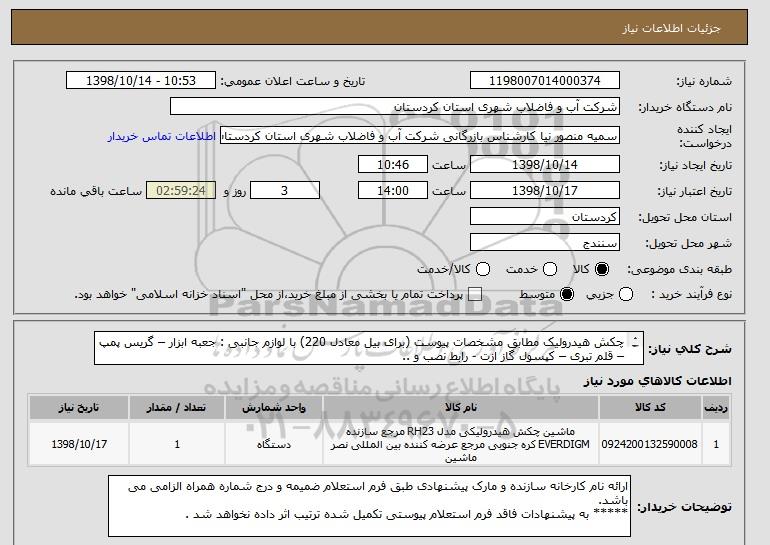Viewport: 770px width, 545px height.
Task: Click the کد کالا column header
Action: click(x=650, y=408)
